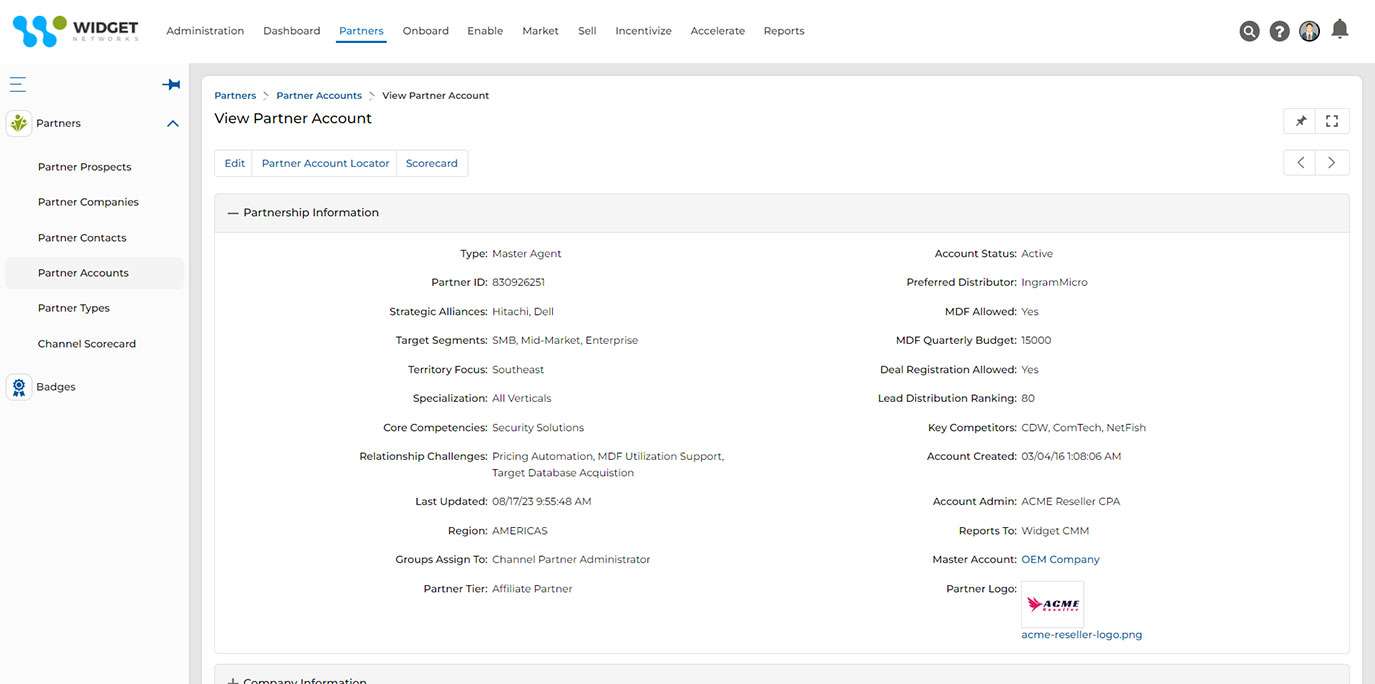Viewport: 1375px width, 684px height.
Task: Click the search magnifier icon in header
Action: tap(1249, 31)
